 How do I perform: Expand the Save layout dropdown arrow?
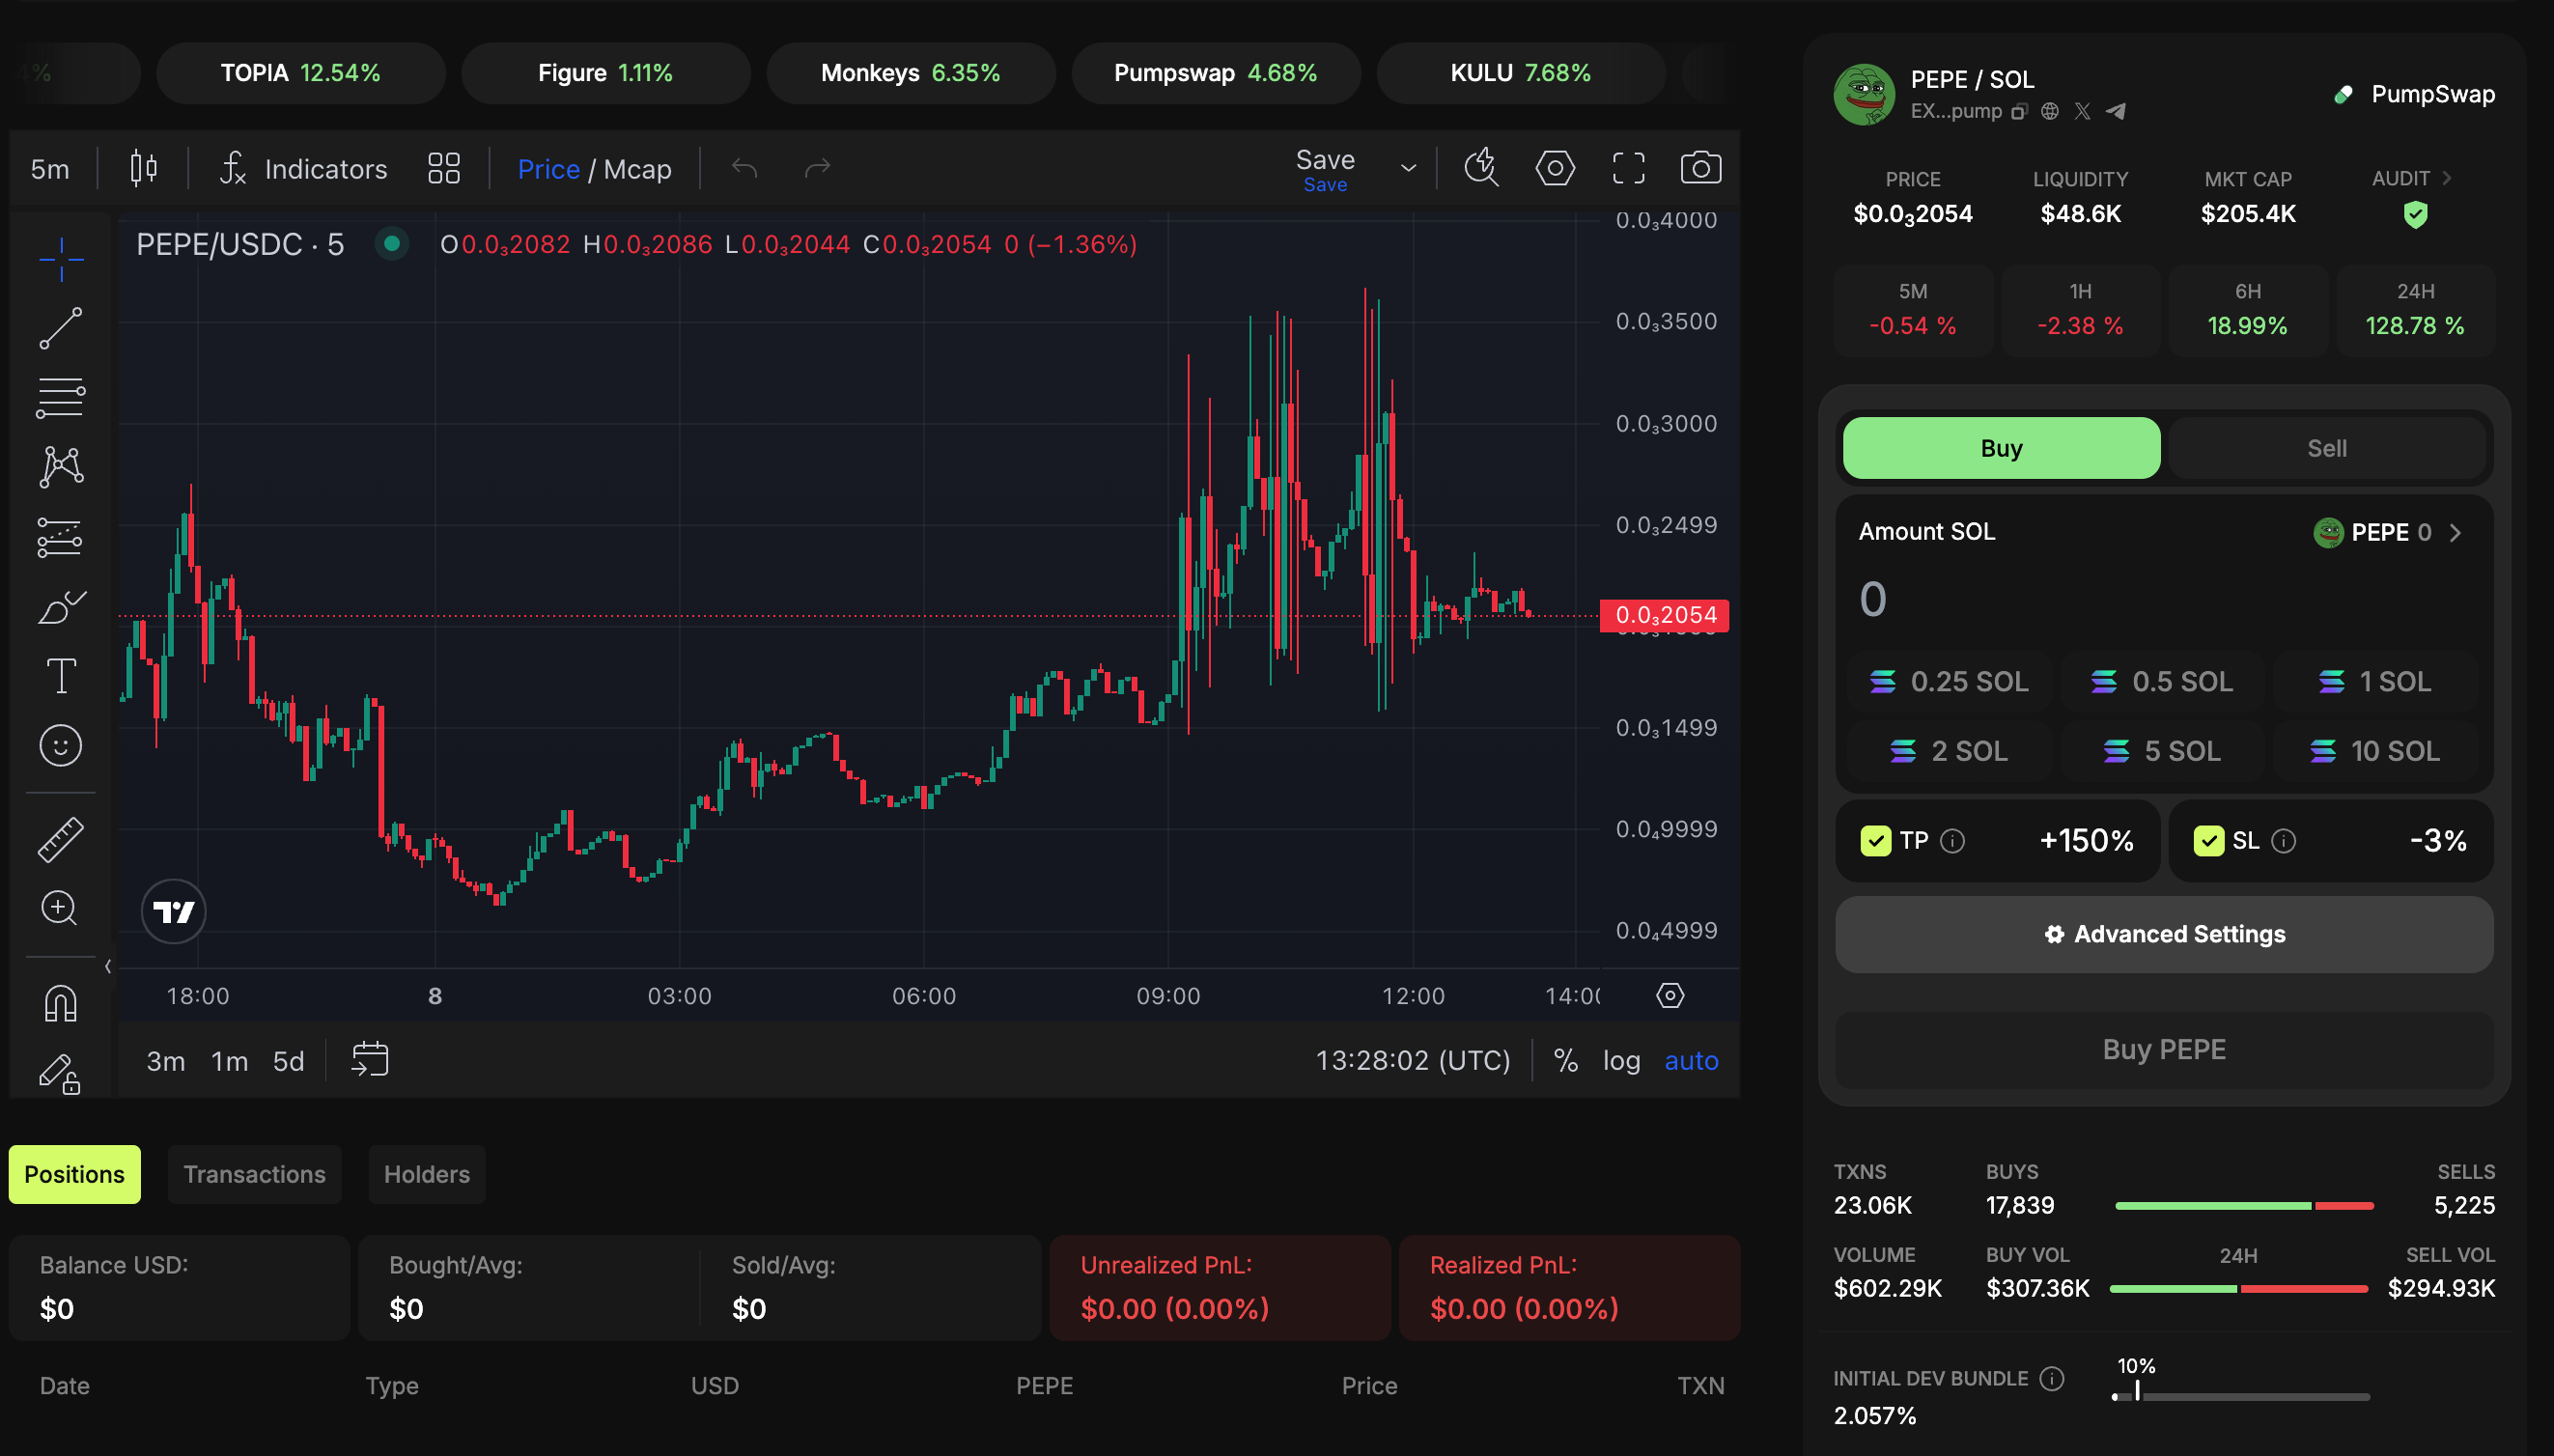1408,168
